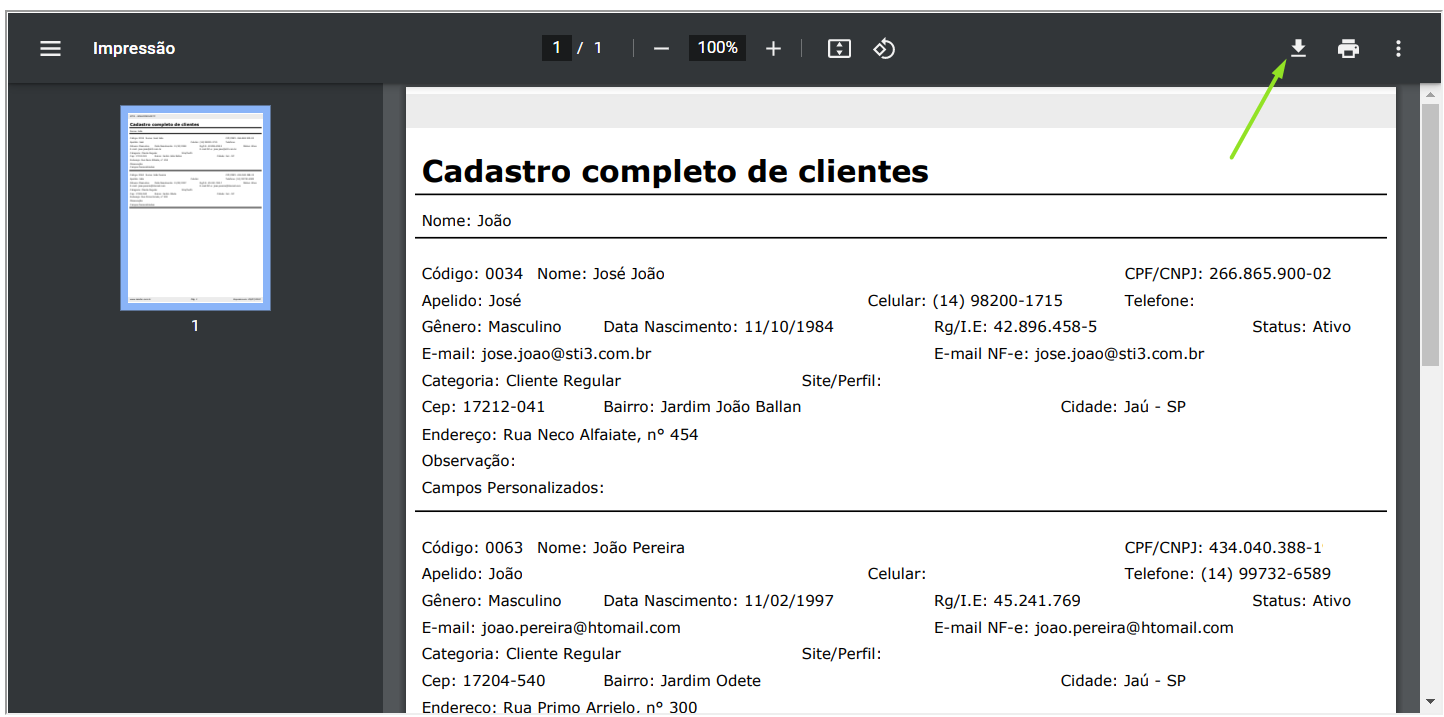
Task: Click CPF/CNPJ 266.865.900-02
Action: coord(1228,274)
